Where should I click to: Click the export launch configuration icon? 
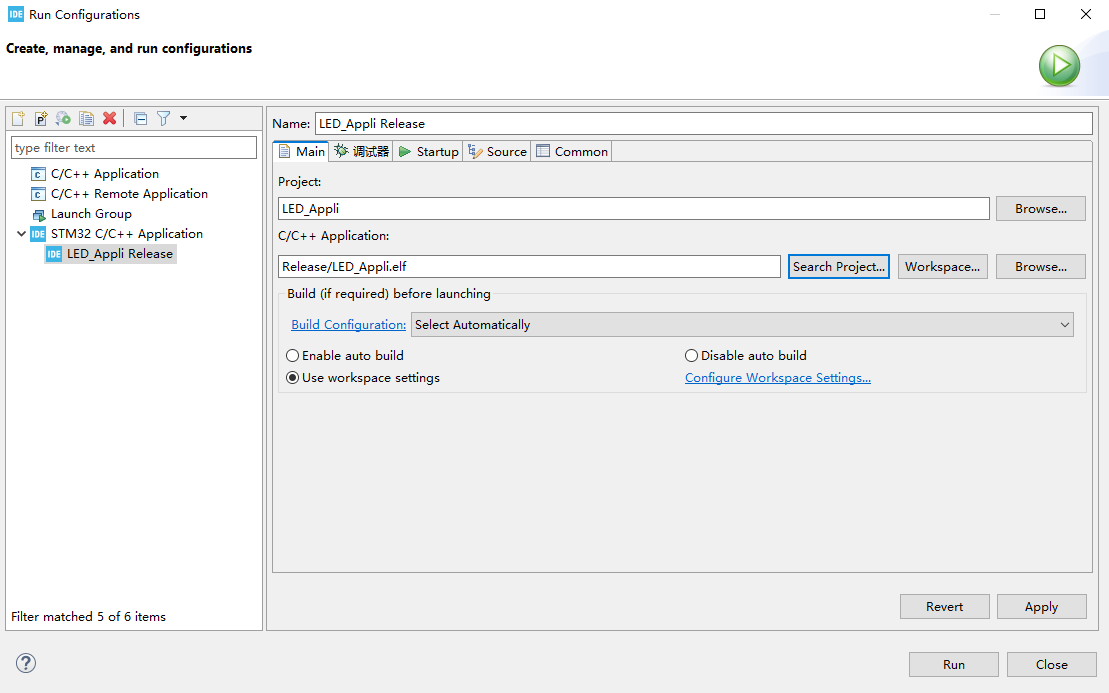[64, 118]
